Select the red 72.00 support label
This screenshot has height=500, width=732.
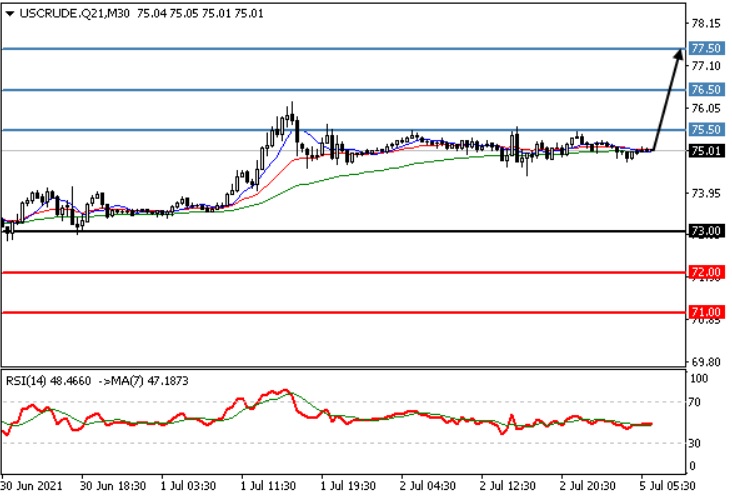click(706, 272)
